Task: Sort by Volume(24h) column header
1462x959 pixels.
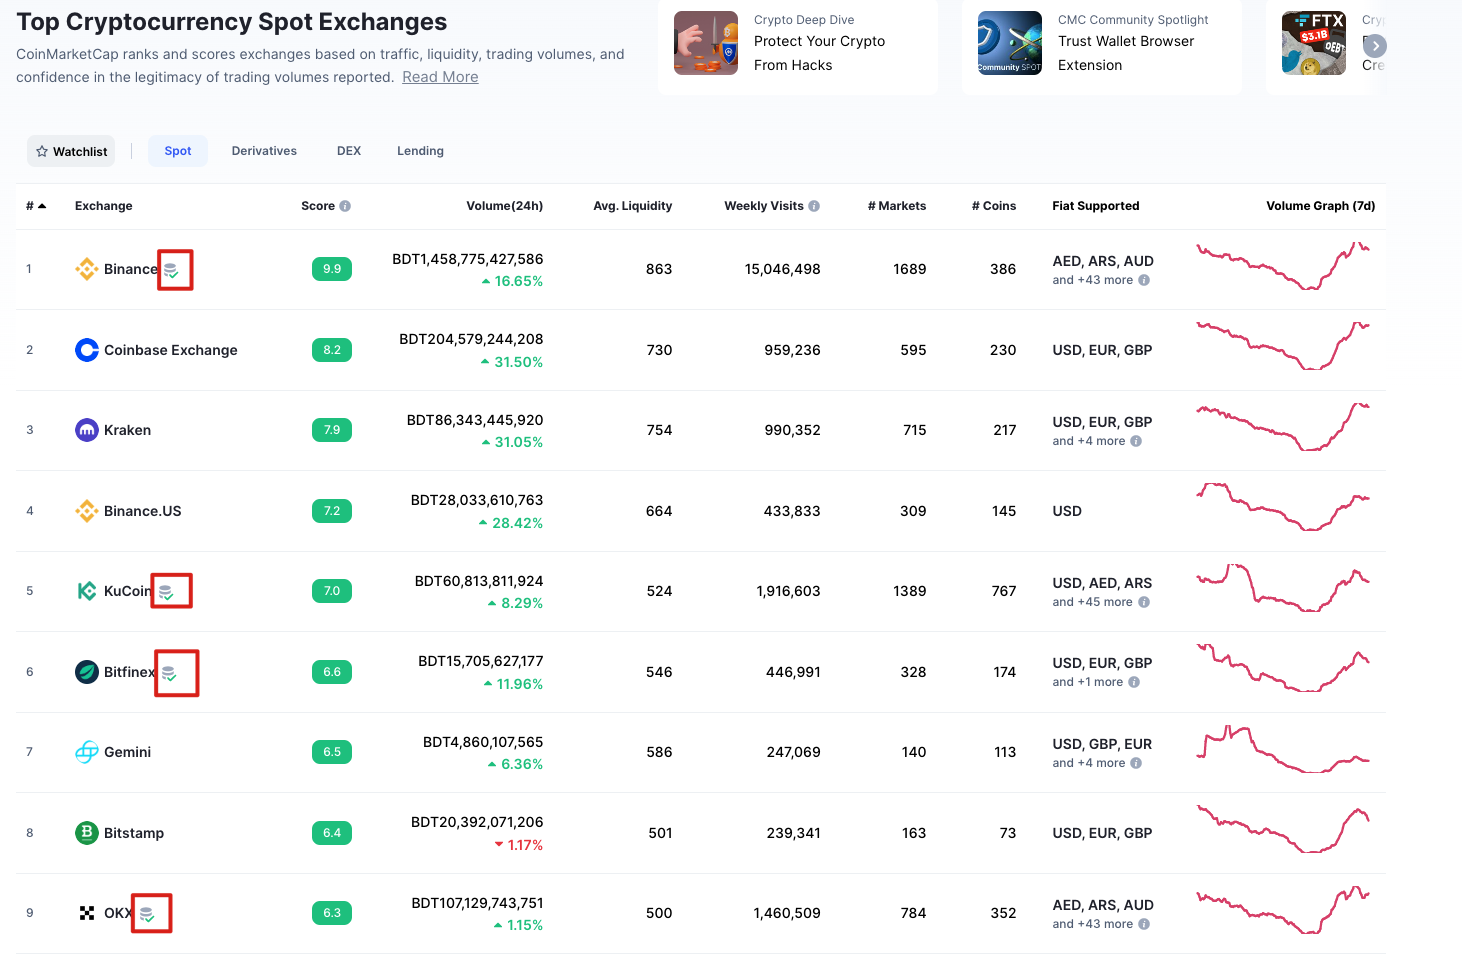Action: coord(505,206)
